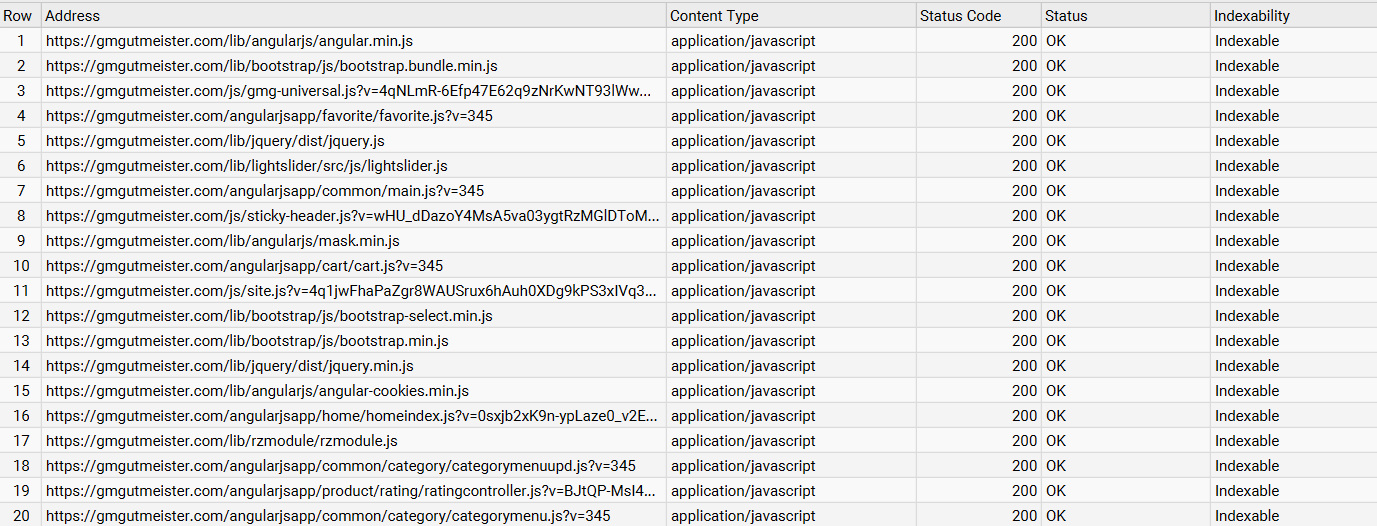Click the Indexable cell for mask.min.js
Viewport: 1377px width, 526px height.
[1247, 241]
